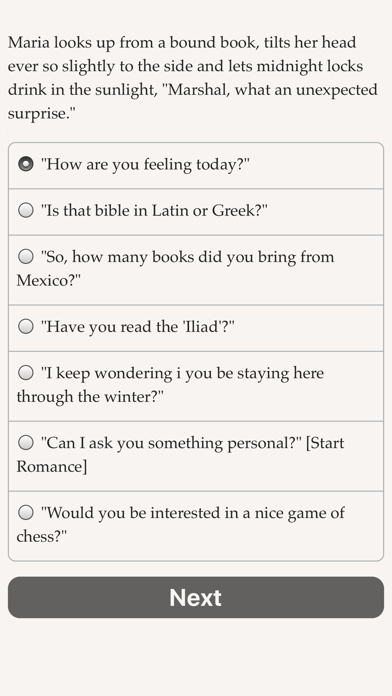Select the "Can I ask you something personal?" radio button
This screenshot has height=696, width=392.
point(26,443)
